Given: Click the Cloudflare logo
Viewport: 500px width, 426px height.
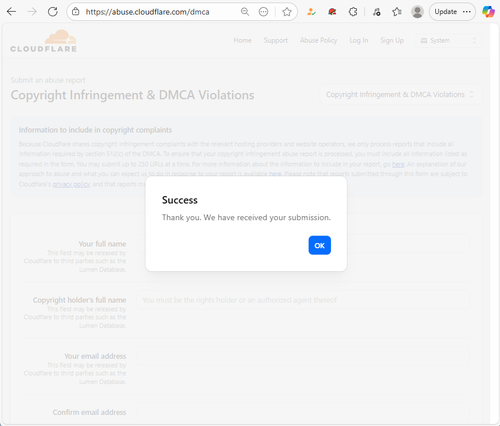Looking at the screenshot, I should click(x=44, y=41).
